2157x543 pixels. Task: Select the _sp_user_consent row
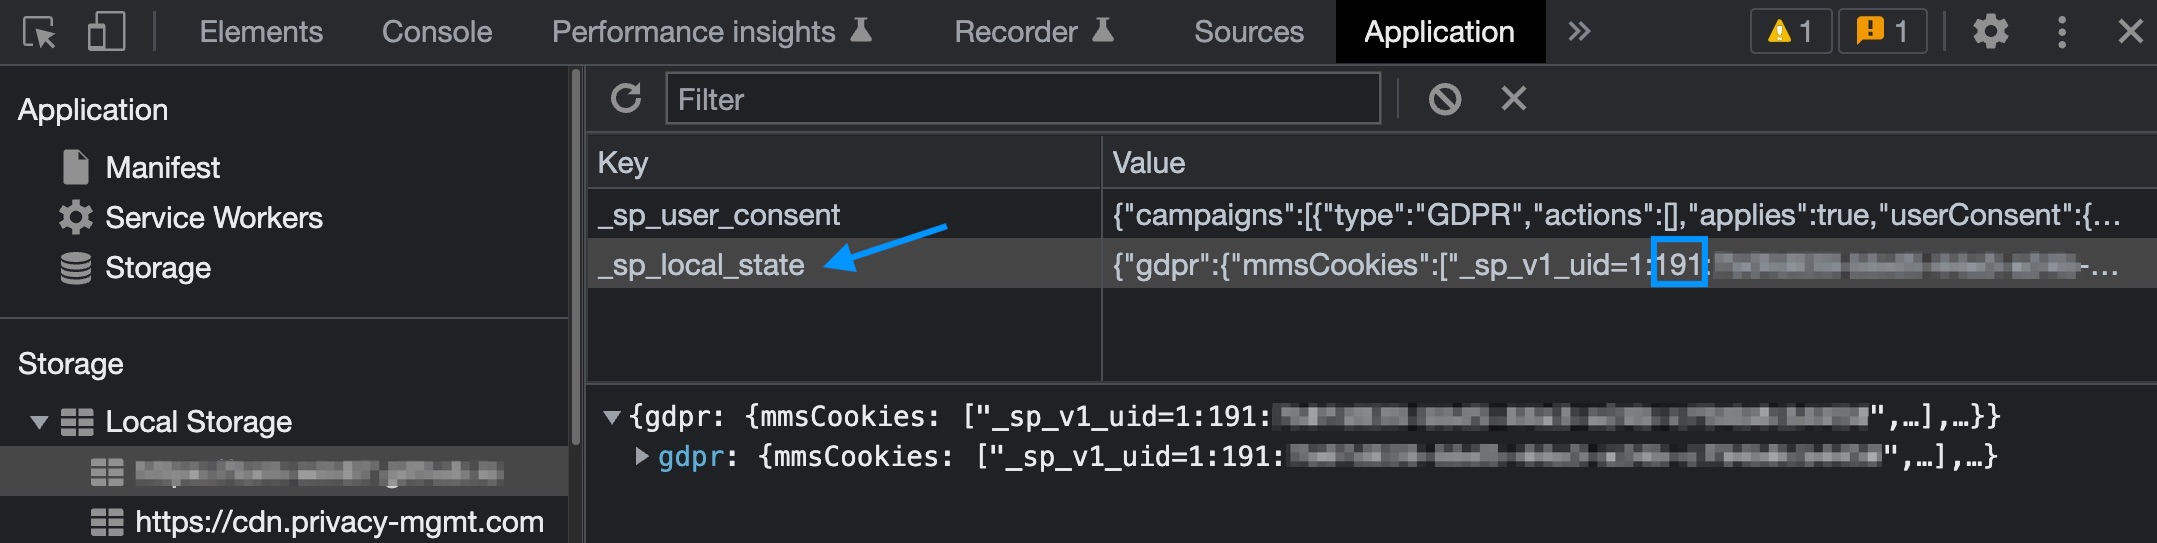pyautogui.click(x=1371, y=215)
